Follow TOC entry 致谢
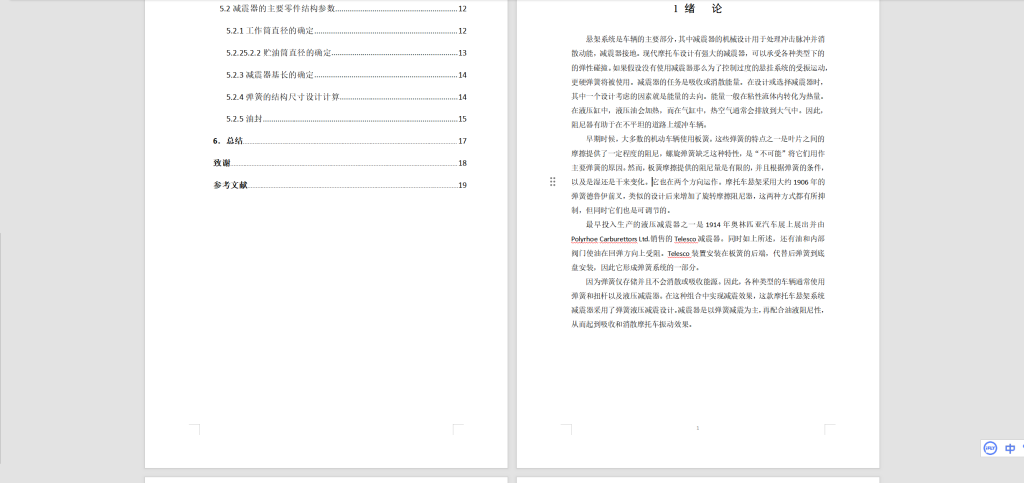This screenshot has height=483, width=1024. (340, 163)
